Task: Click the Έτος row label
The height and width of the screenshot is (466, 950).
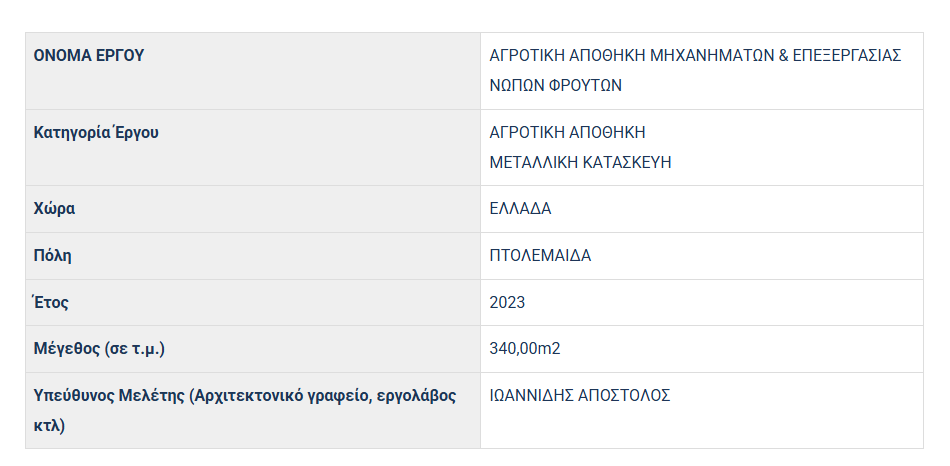Action: point(52,302)
